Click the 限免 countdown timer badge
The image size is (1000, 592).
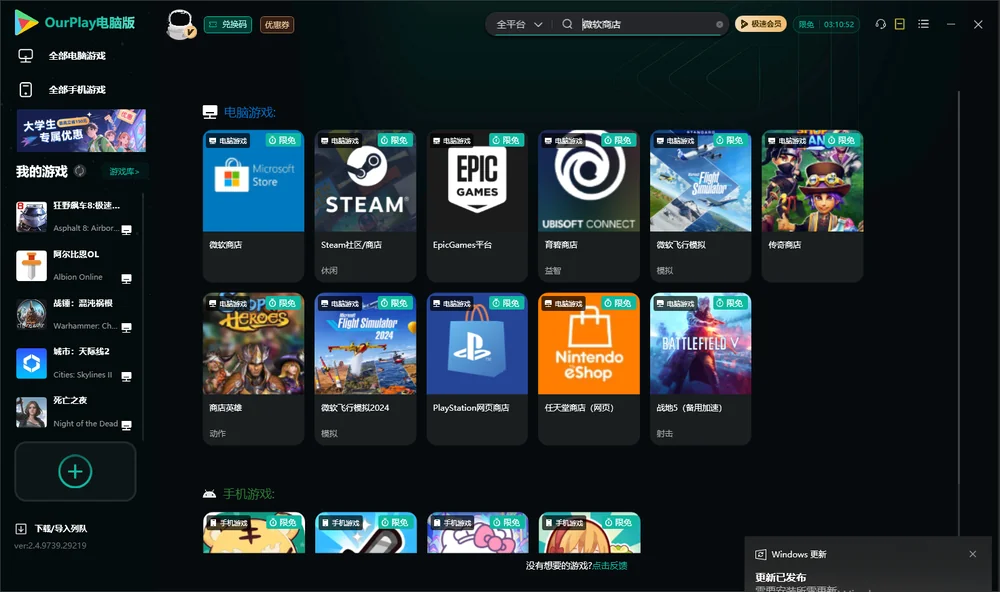[x=827, y=24]
